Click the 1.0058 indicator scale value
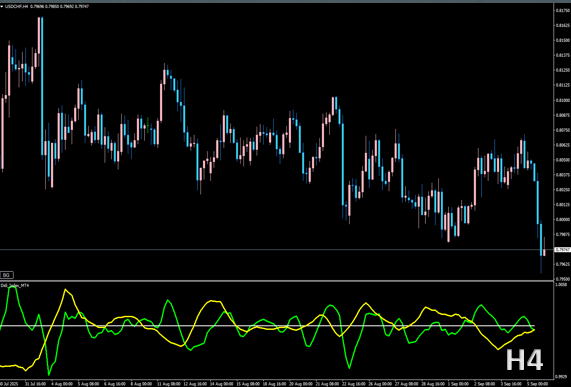 [x=561, y=284]
